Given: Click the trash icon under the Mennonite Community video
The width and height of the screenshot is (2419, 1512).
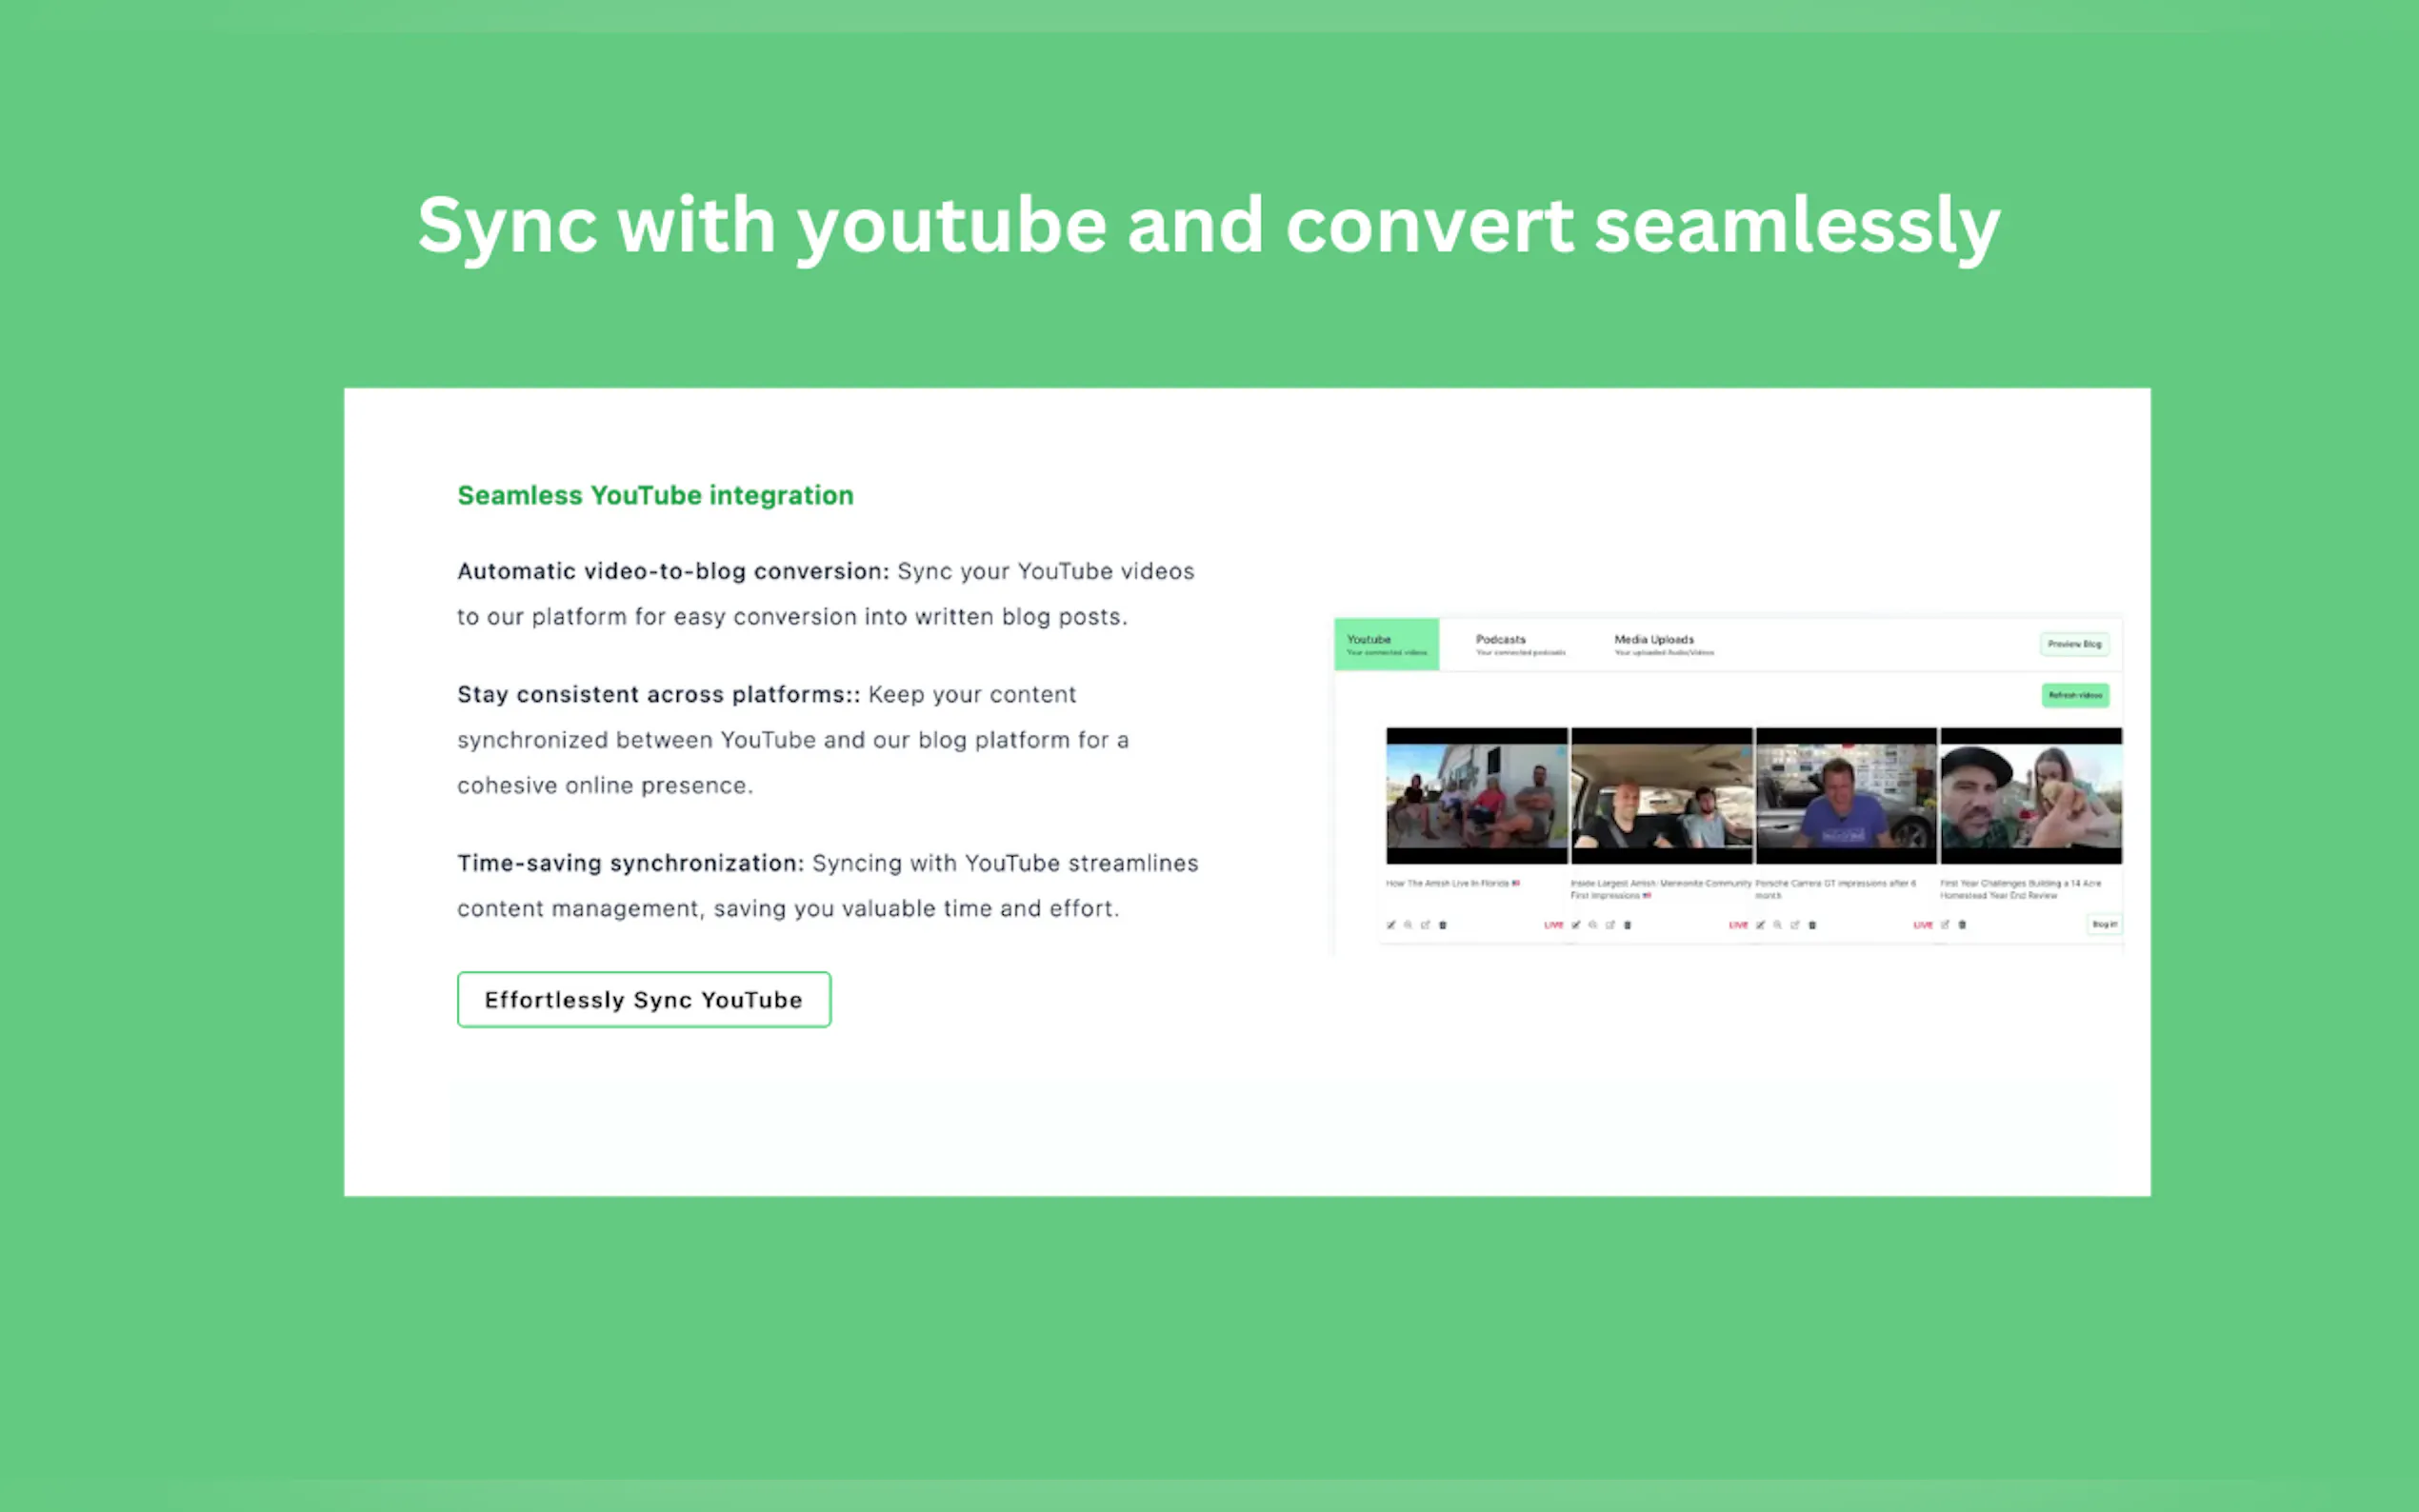Looking at the screenshot, I should (x=1628, y=925).
